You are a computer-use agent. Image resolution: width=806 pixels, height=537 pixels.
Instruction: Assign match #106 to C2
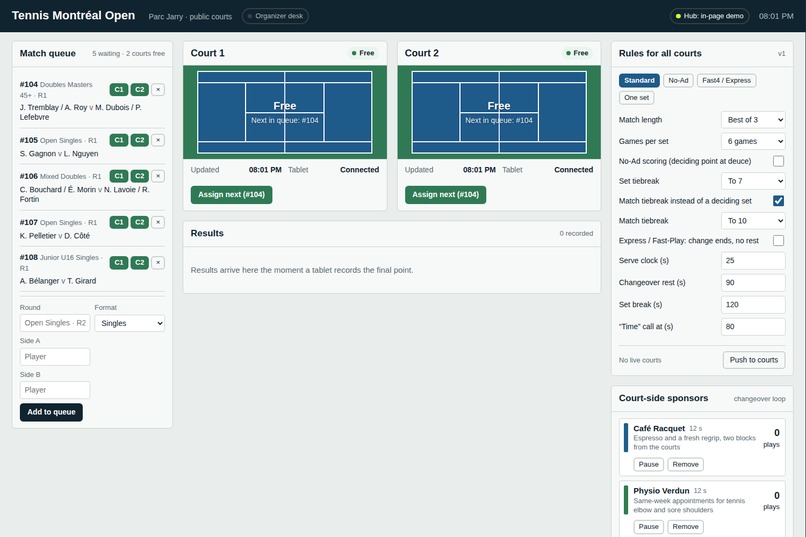click(139, 176)
